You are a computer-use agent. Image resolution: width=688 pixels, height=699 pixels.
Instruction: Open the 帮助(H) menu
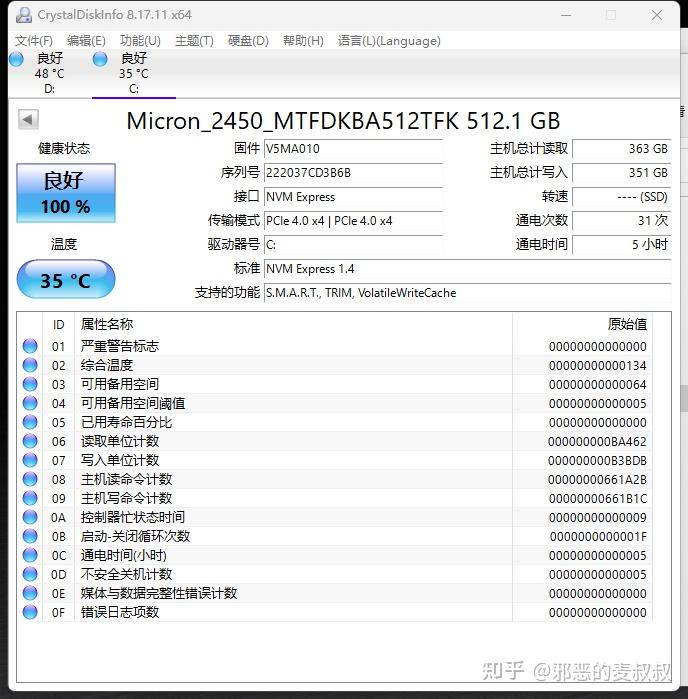tap(303, 41)
